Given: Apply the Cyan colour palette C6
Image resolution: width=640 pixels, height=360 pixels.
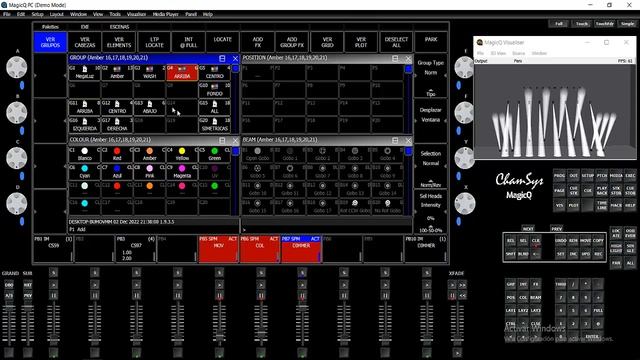Looking at the screenshot, I should tap(84, 172).
